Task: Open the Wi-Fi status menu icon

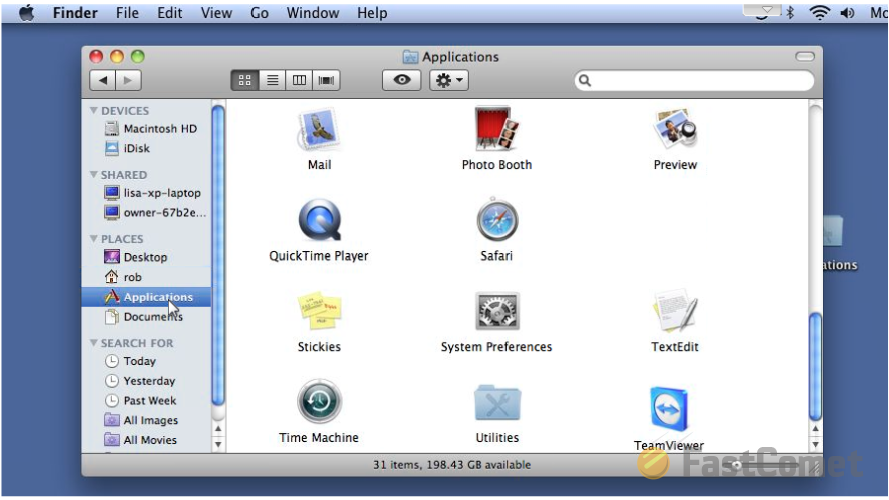Action: pos(819,12)
